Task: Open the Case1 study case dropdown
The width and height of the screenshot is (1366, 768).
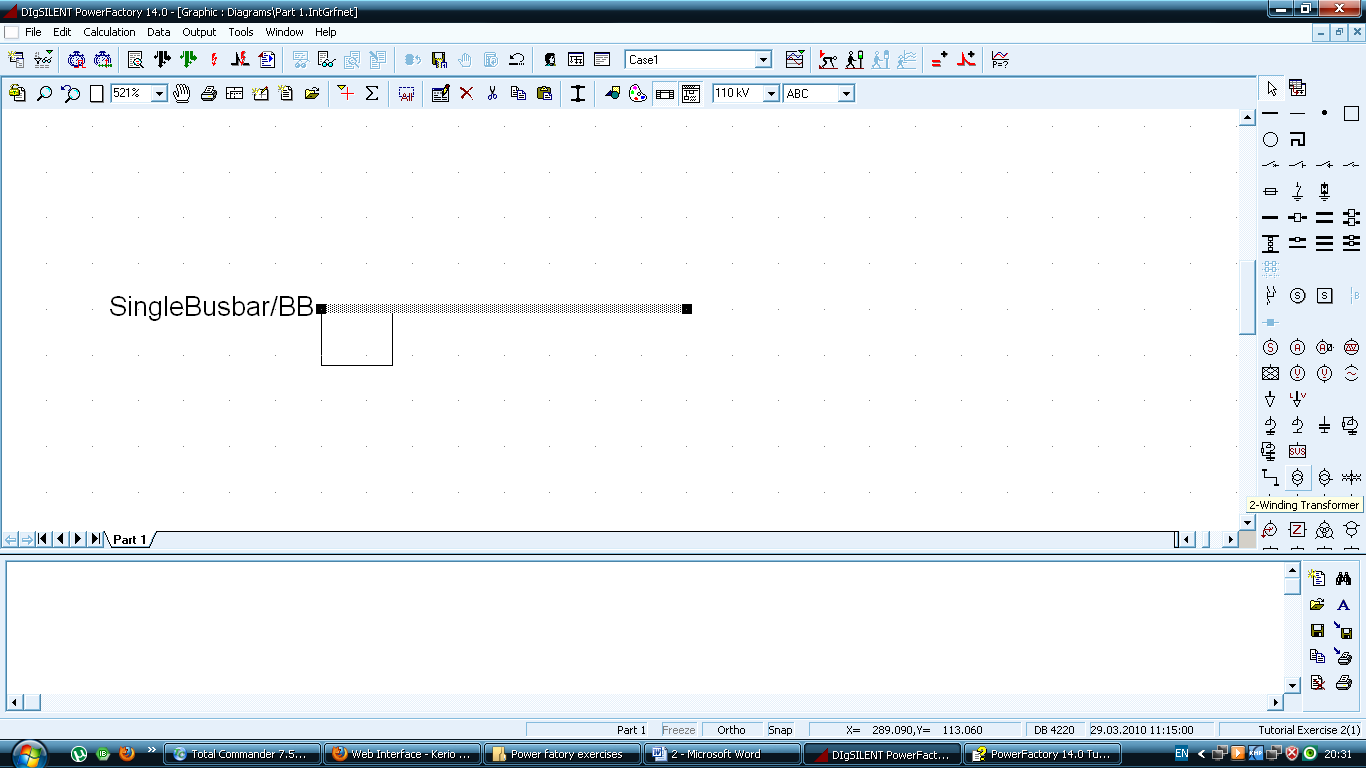Action: click(x=763, y=60)
